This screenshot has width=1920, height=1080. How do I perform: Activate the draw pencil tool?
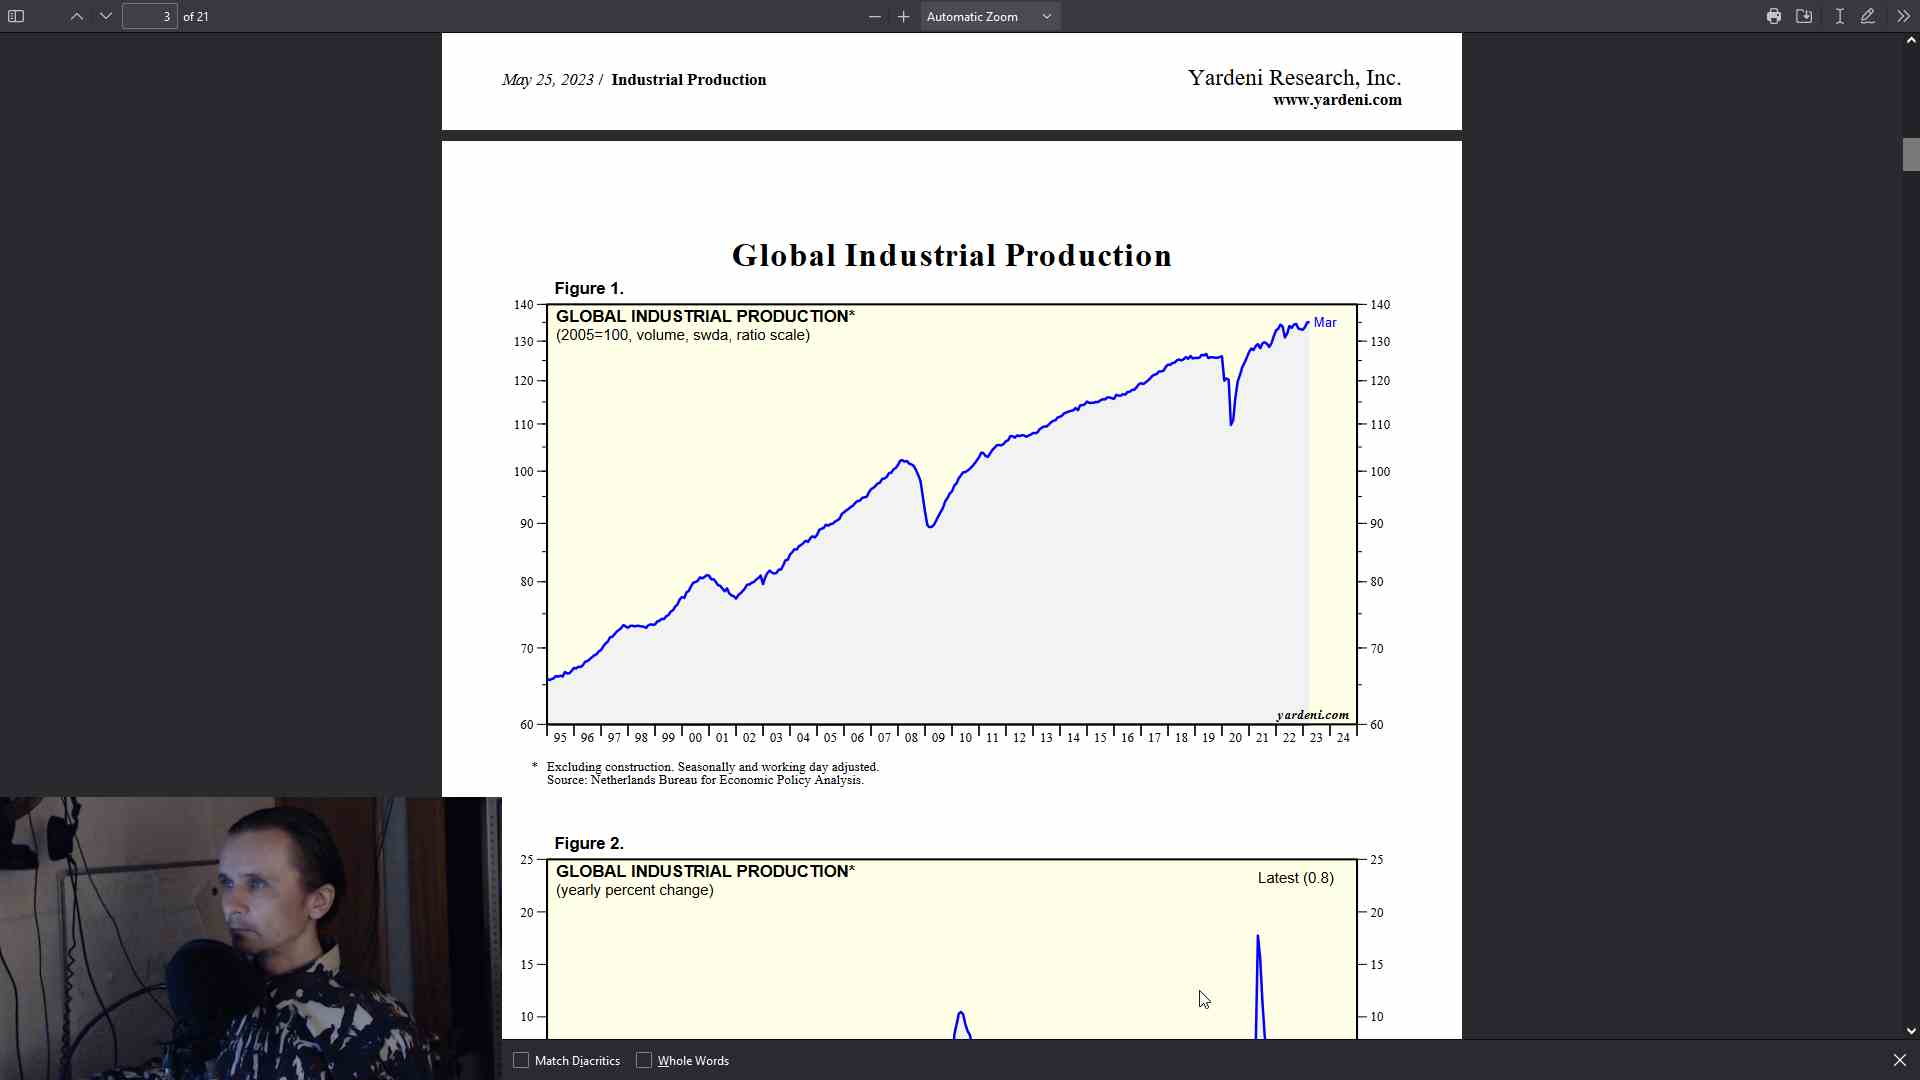(x=1867, y=16)
